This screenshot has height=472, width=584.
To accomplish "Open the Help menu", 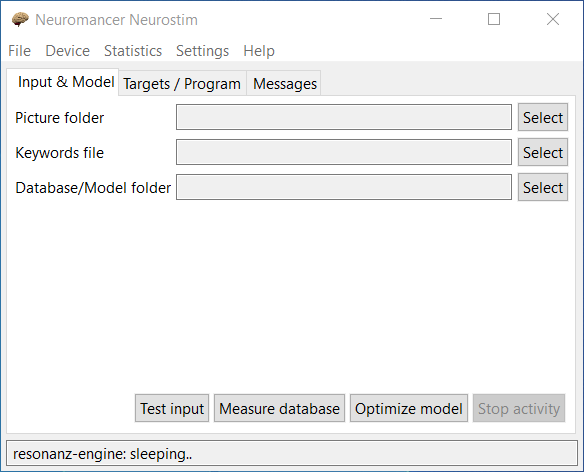I will (259, 51).
